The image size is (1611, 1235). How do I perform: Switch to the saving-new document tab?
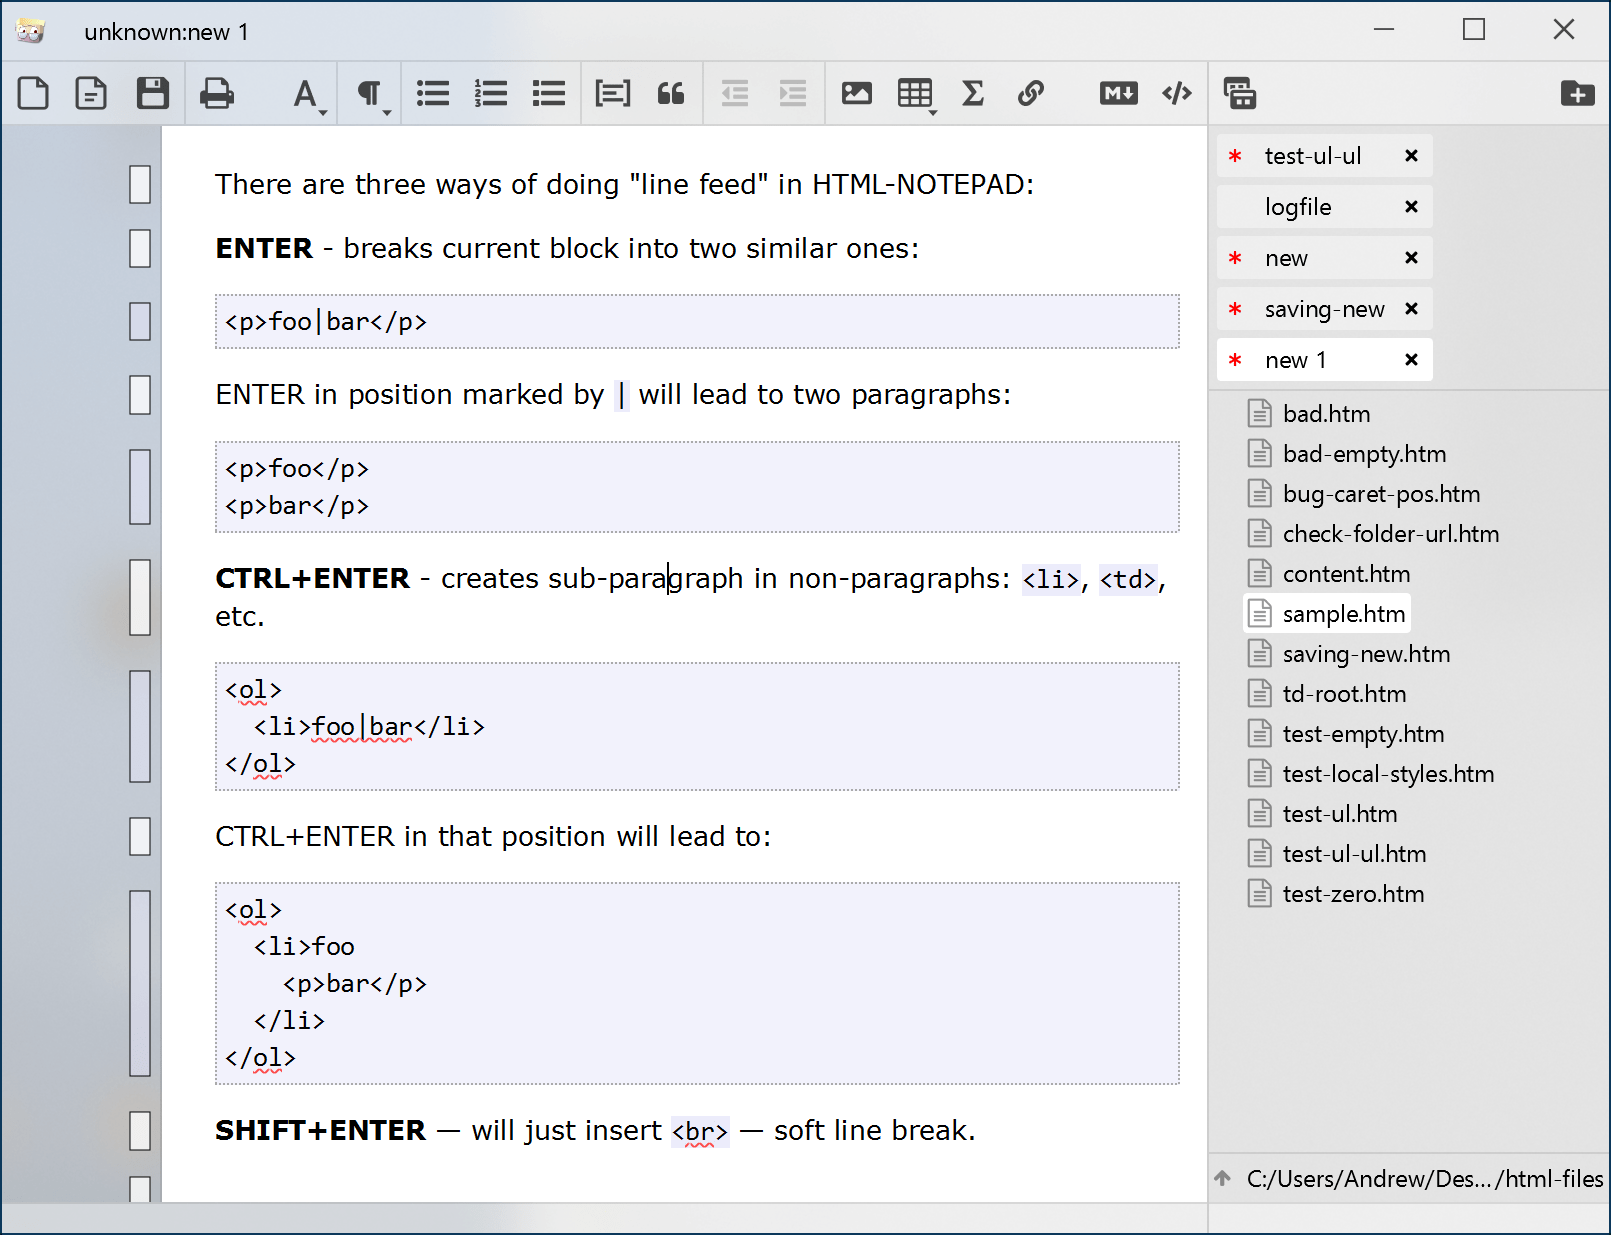(1323, 309)
